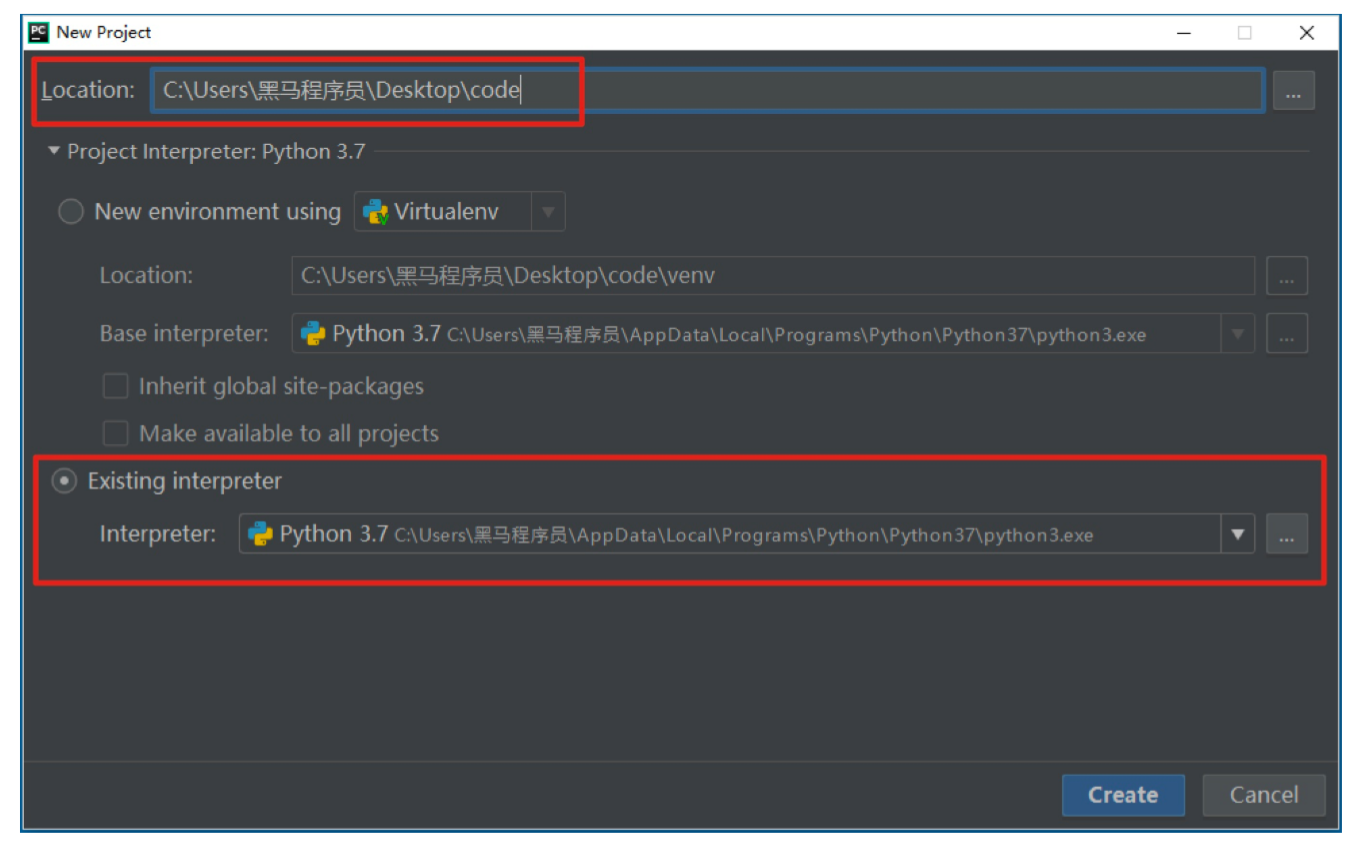Click the Create button

(x=1123, y=795)
